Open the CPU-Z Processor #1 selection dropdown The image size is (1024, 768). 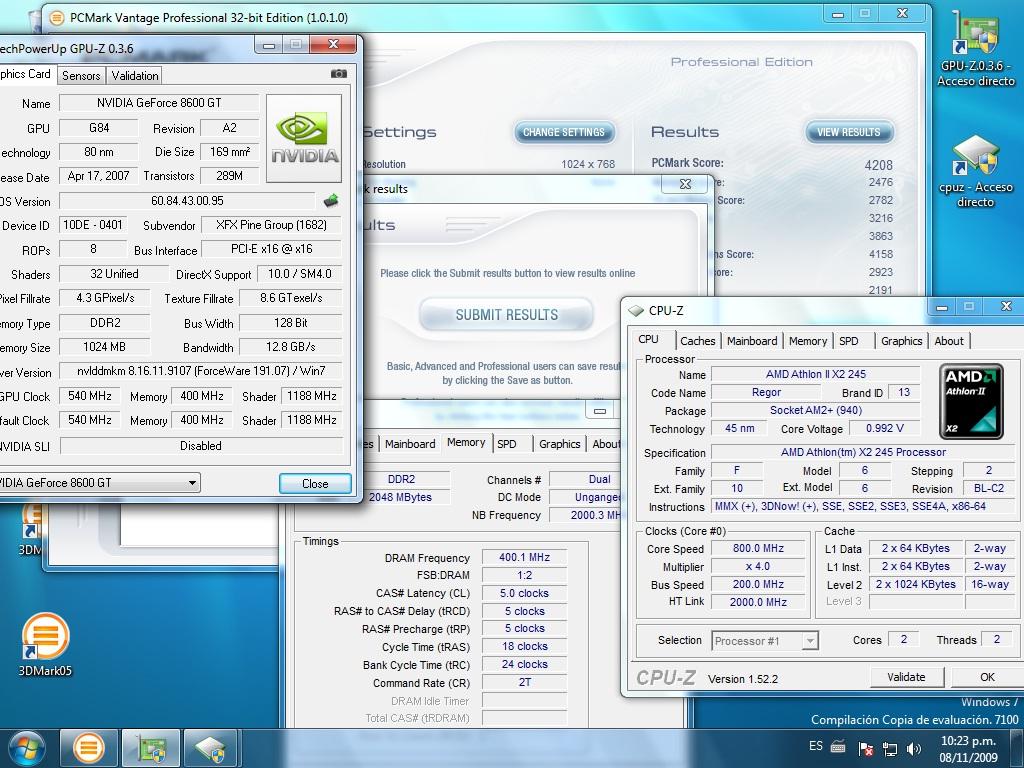pyautogui.click(x=810, y=641)
